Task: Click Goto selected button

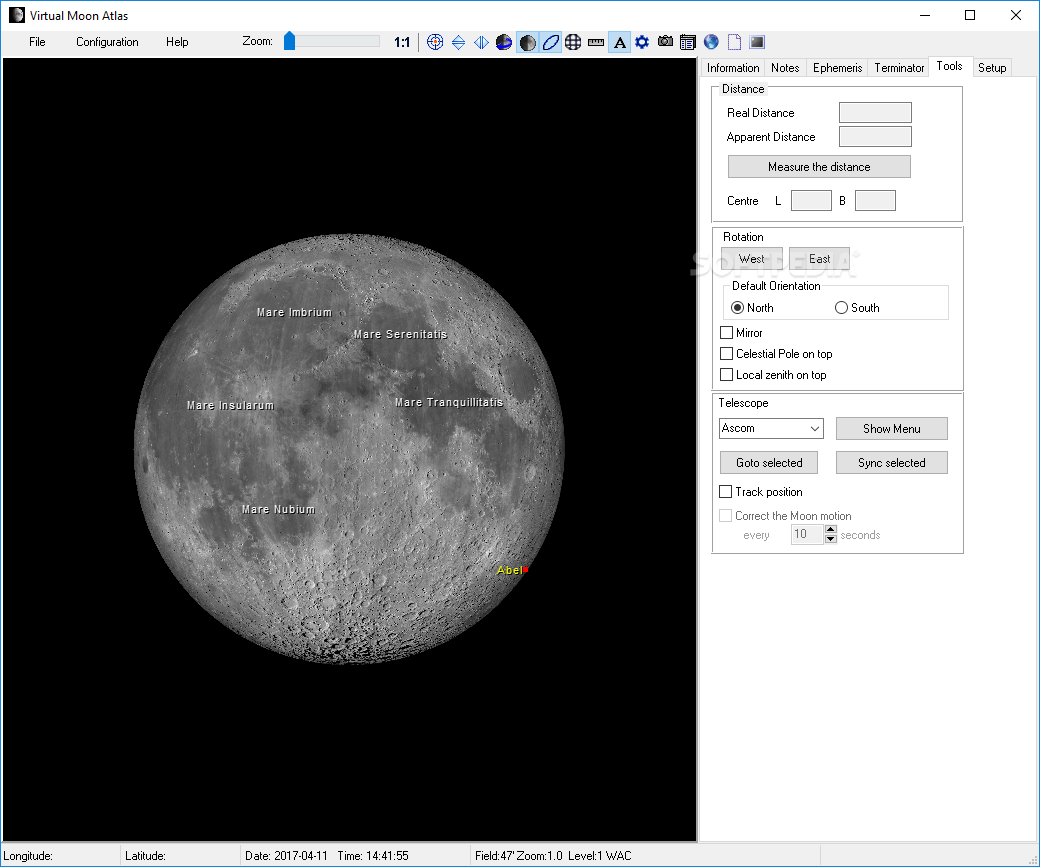Action: pos(769,463)
